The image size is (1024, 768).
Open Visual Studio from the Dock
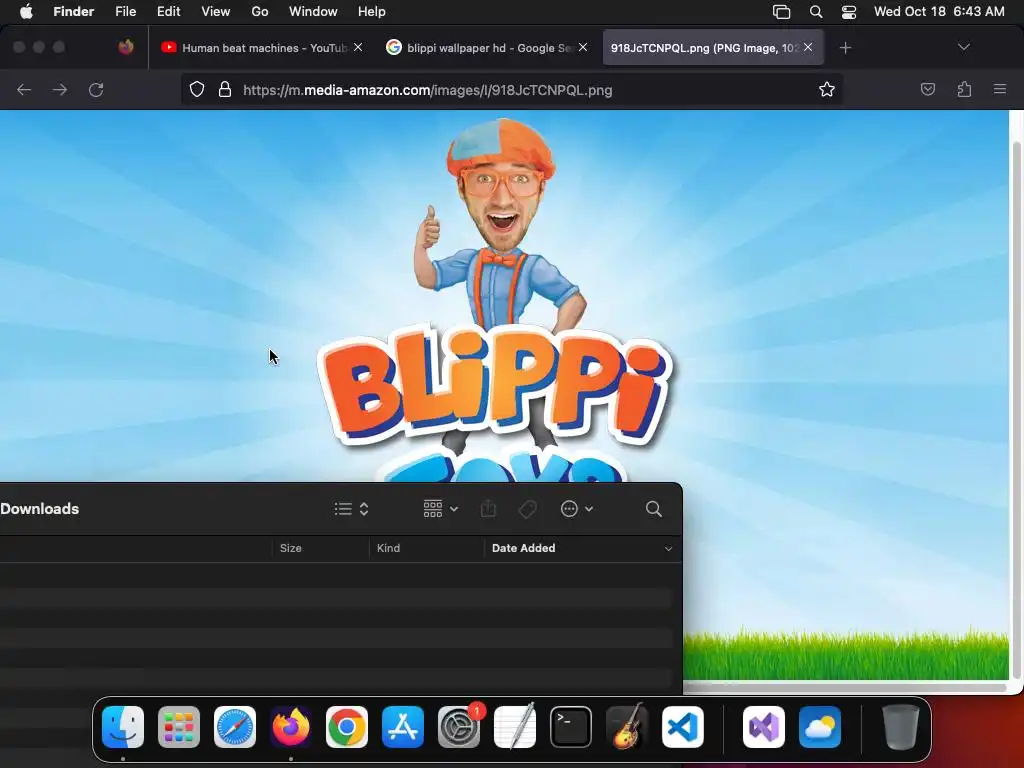764,727
